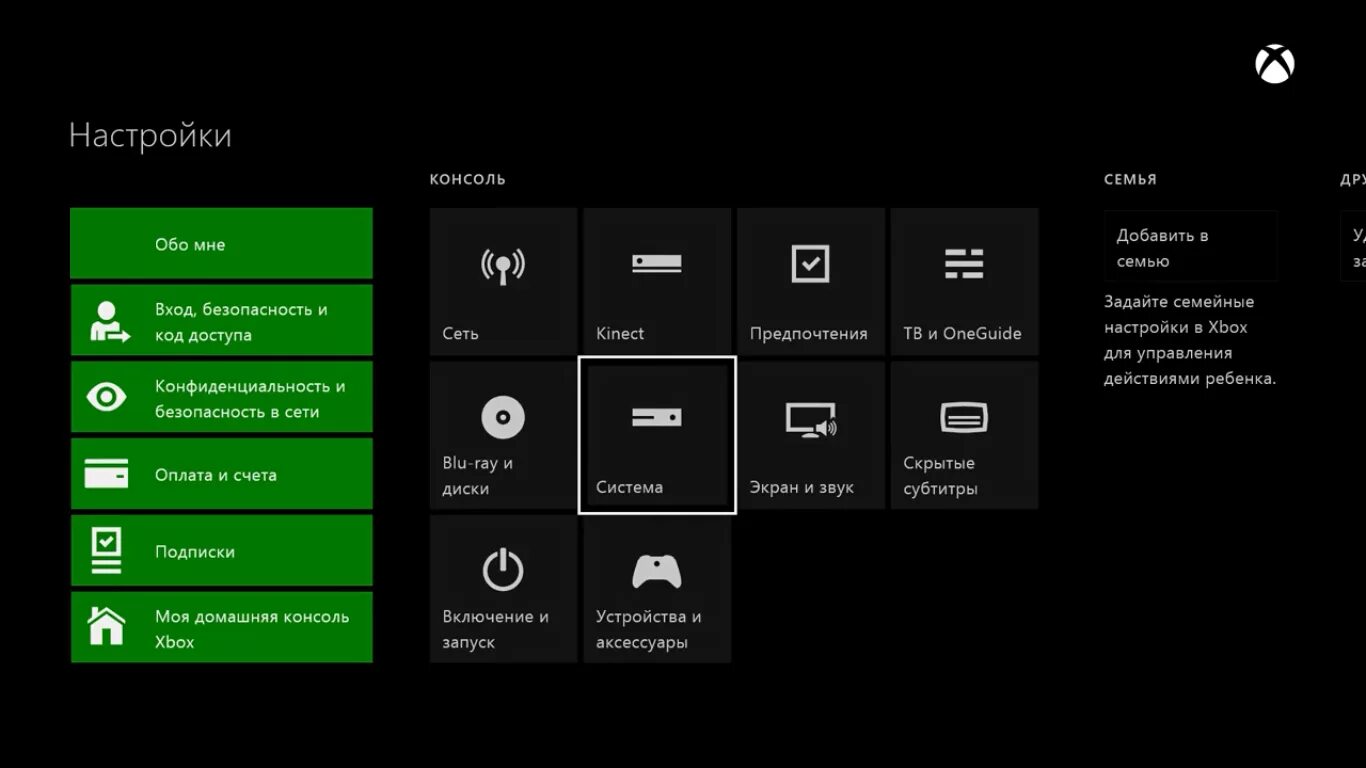The height and width of the screenshot is (768, 1366).
Task: Open Экран и звук tile
Action: tap(811, 435)
